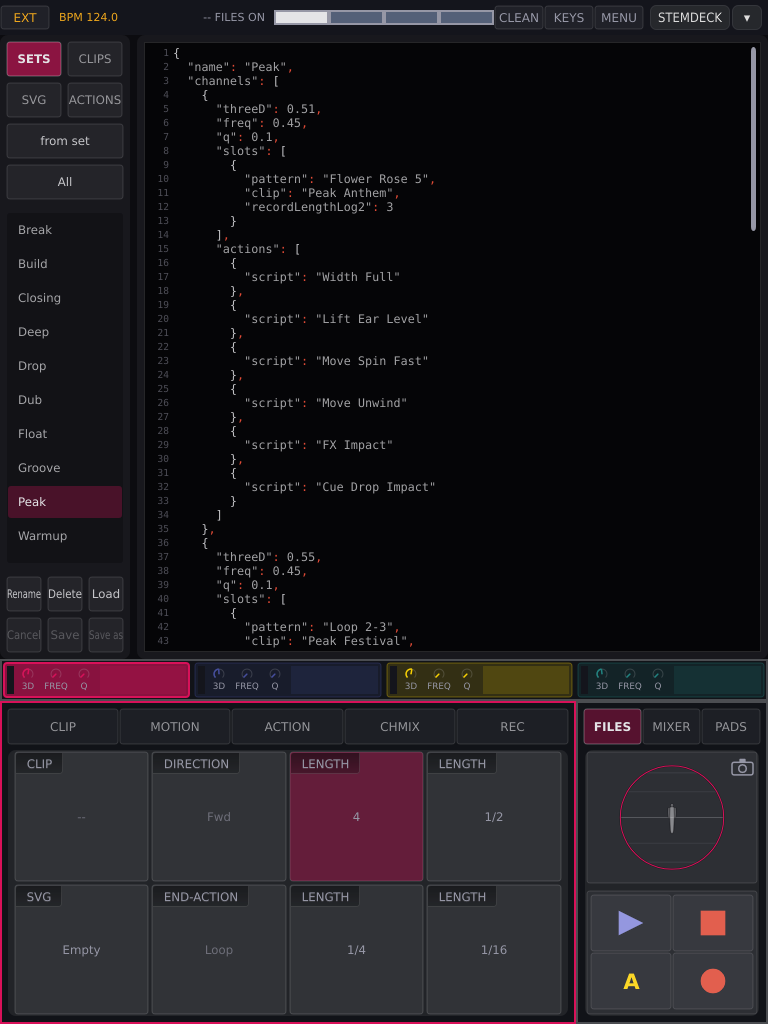
Task: Click the Delete button
Action: point(65,594)
